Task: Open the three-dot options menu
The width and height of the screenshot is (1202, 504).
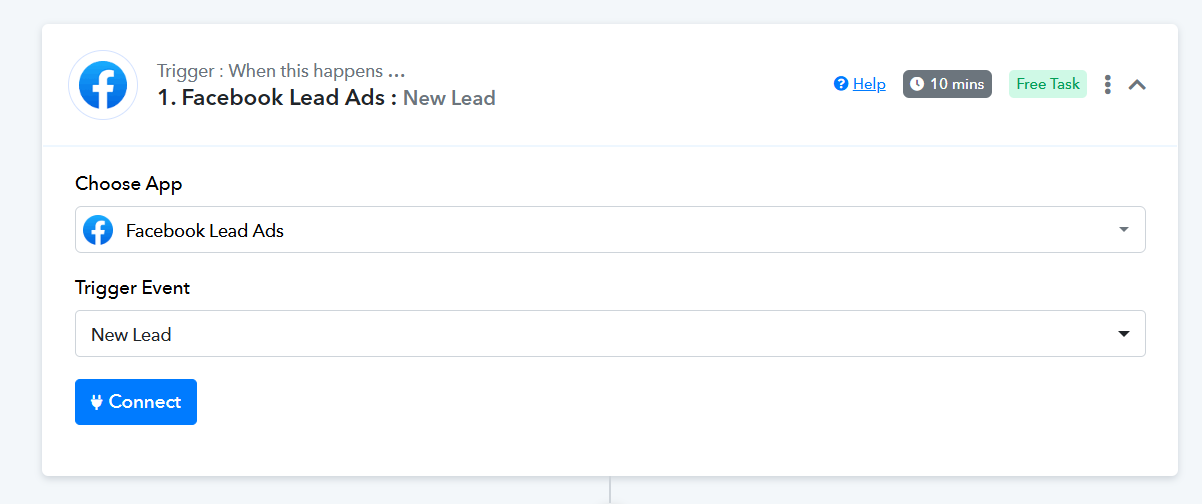Action: point(1107,85)
